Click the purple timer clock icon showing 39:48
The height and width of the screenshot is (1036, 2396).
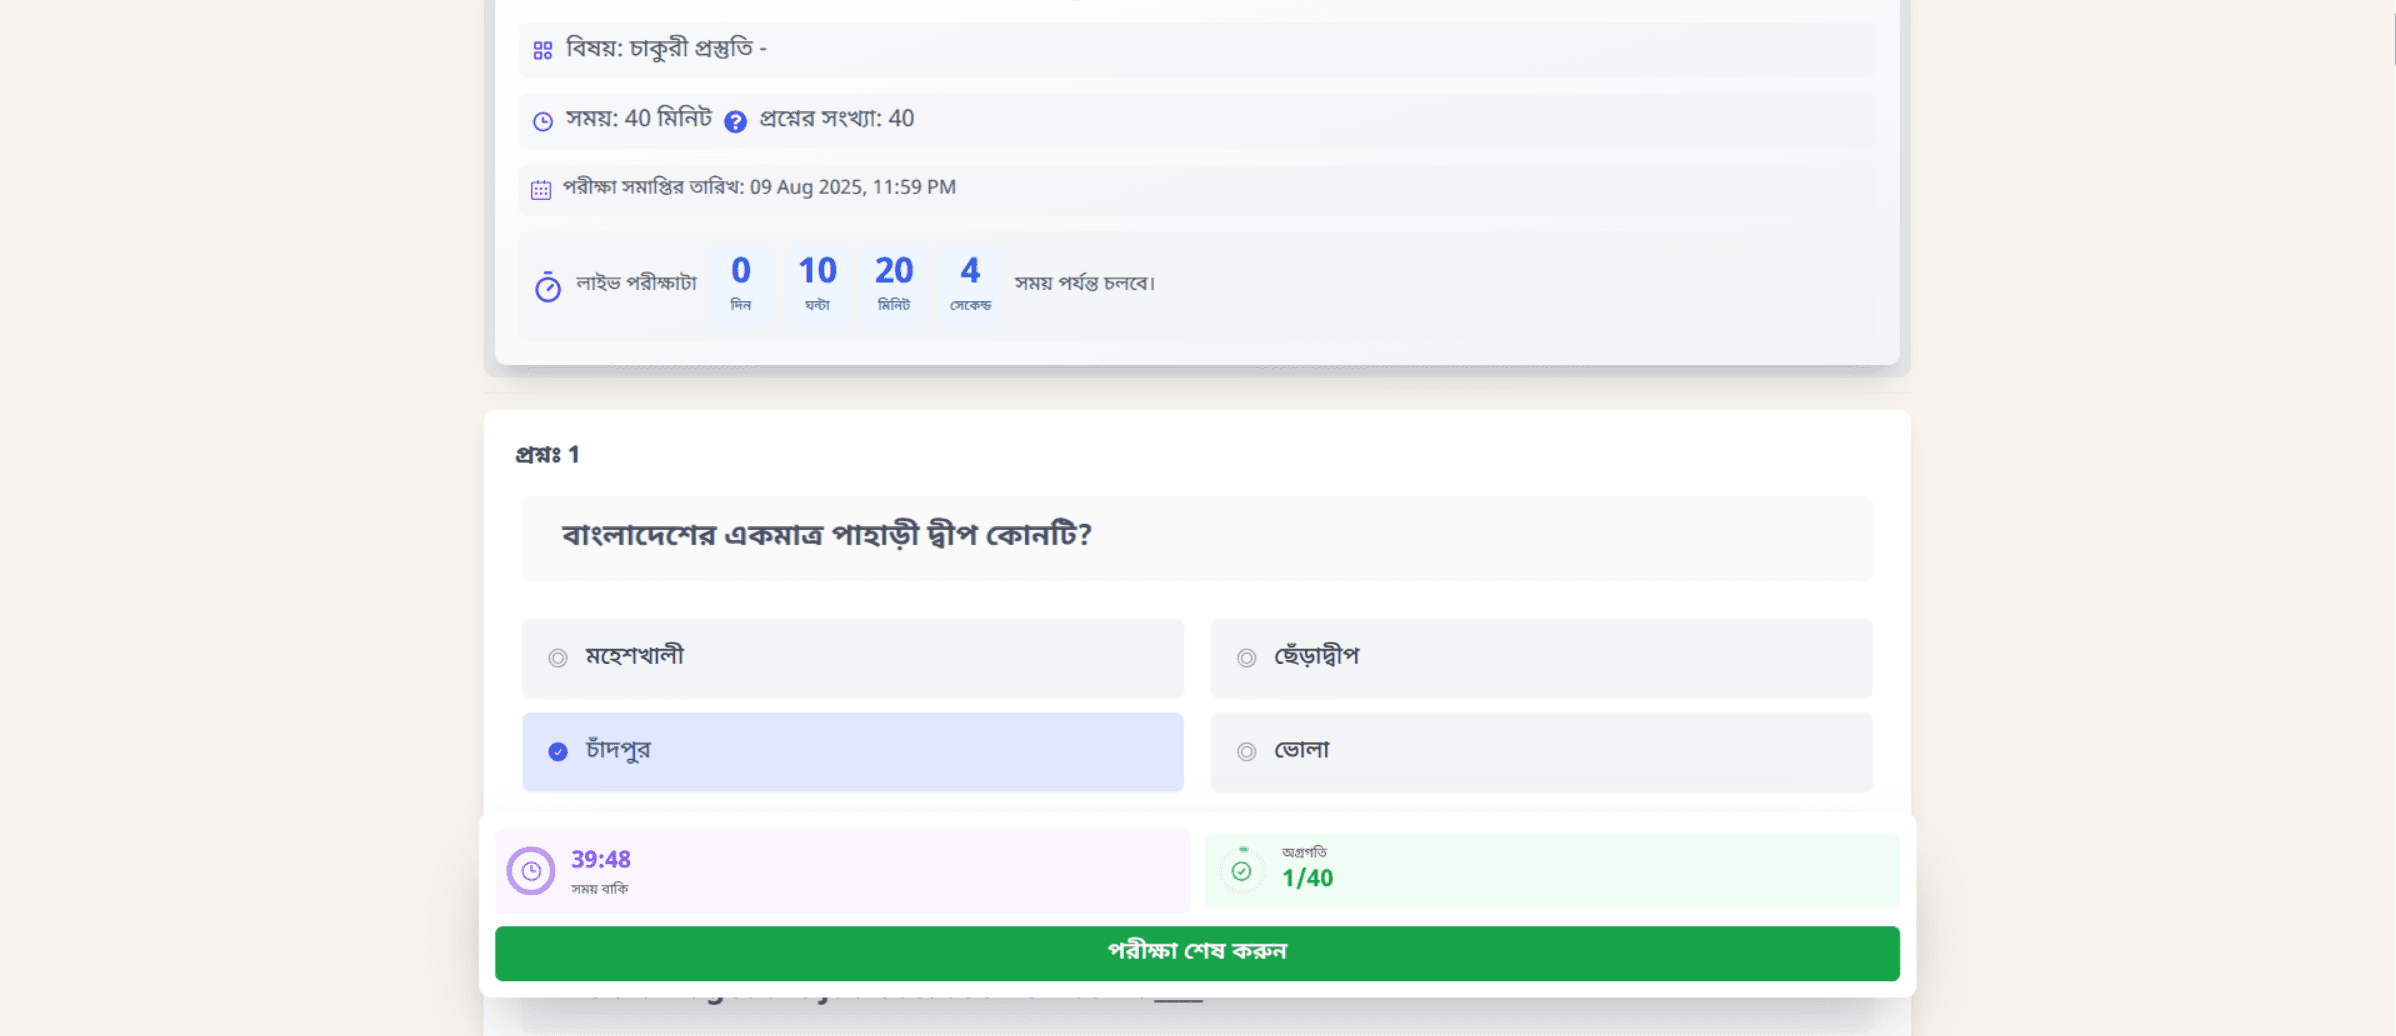pos(531,871)
